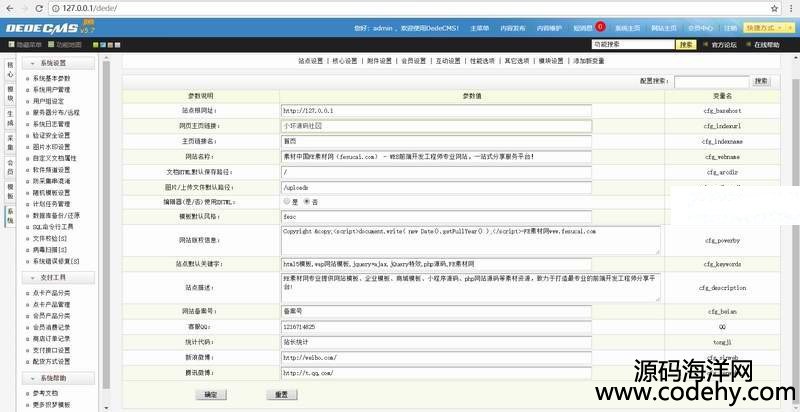Click the browser back arrow

(x=9, y=9)
